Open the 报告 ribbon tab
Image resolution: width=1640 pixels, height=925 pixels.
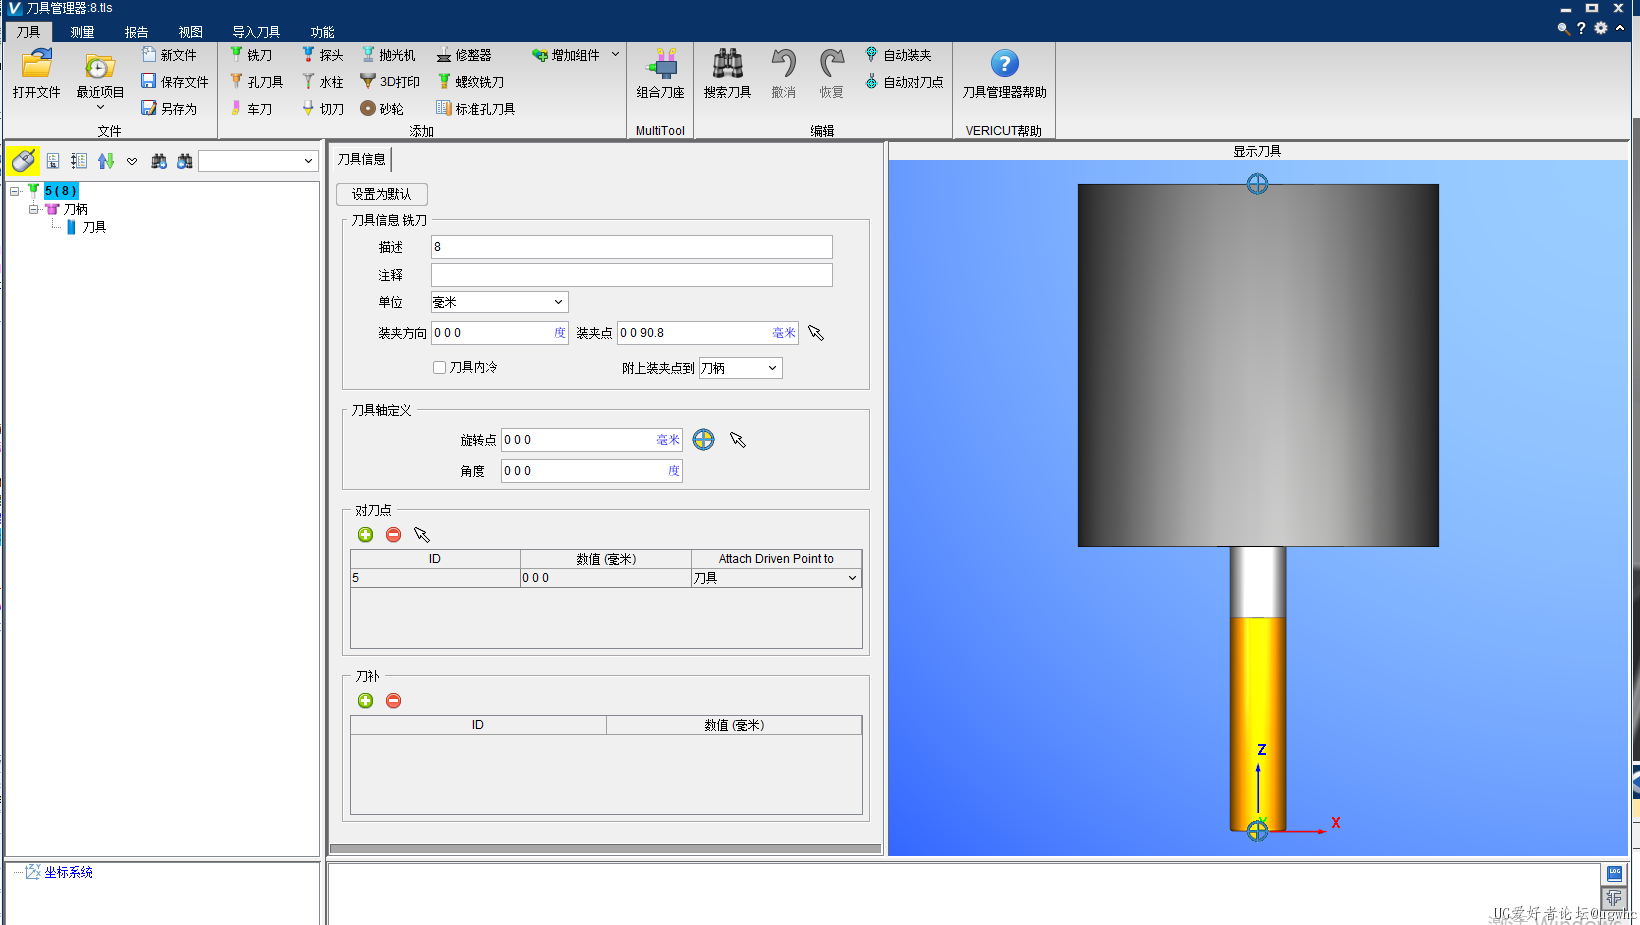pos(136,32)
